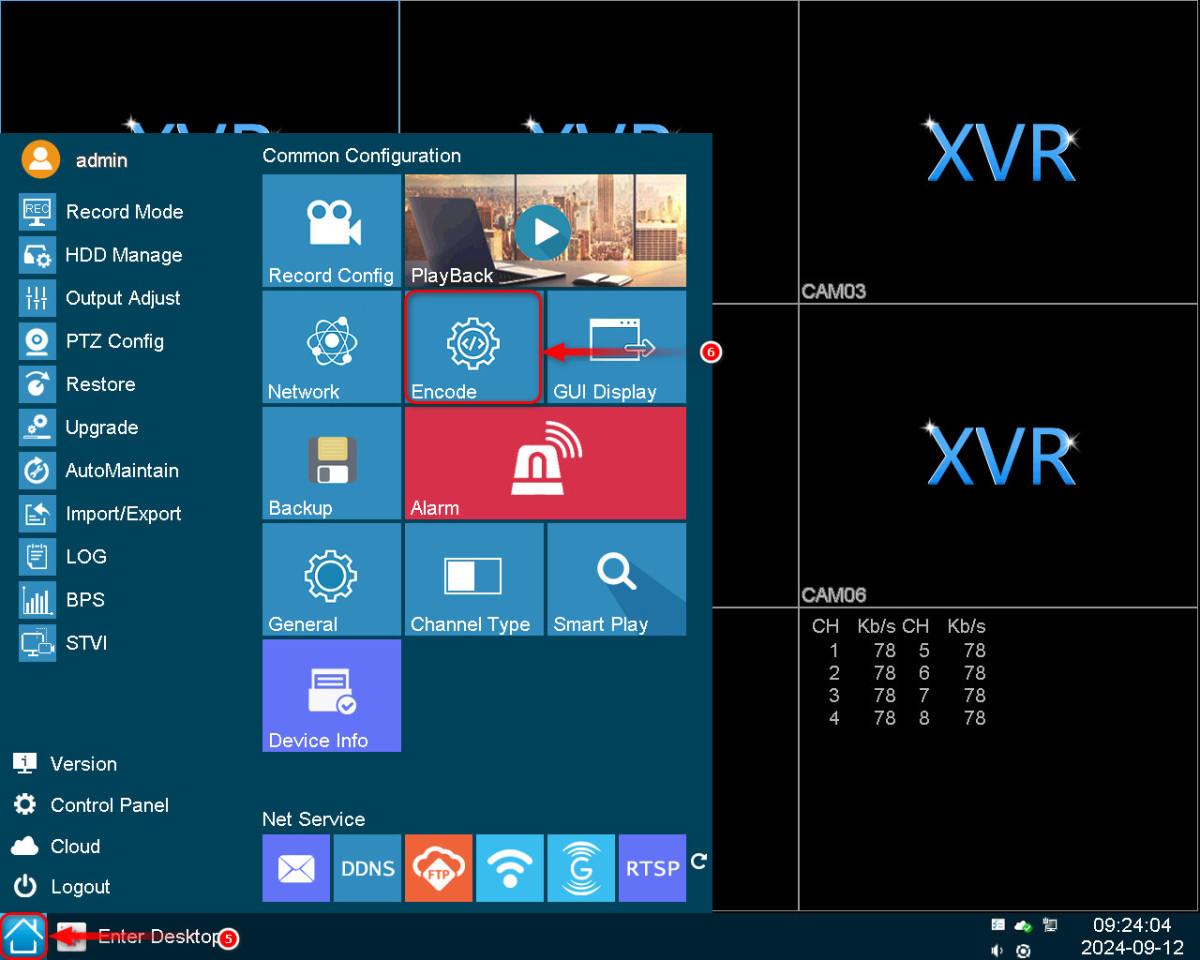
Task: Click the FTP net service icon
Action: tap(438, 868)
